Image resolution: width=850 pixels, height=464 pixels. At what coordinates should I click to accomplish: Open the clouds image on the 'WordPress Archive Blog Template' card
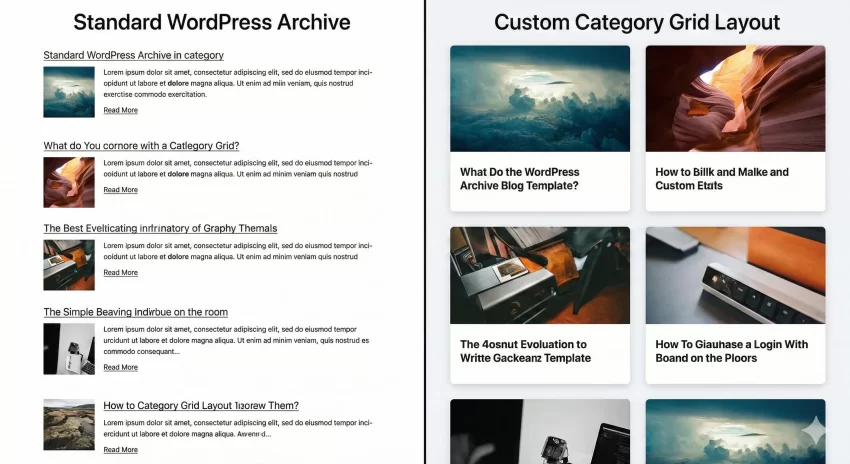point(540,99)
